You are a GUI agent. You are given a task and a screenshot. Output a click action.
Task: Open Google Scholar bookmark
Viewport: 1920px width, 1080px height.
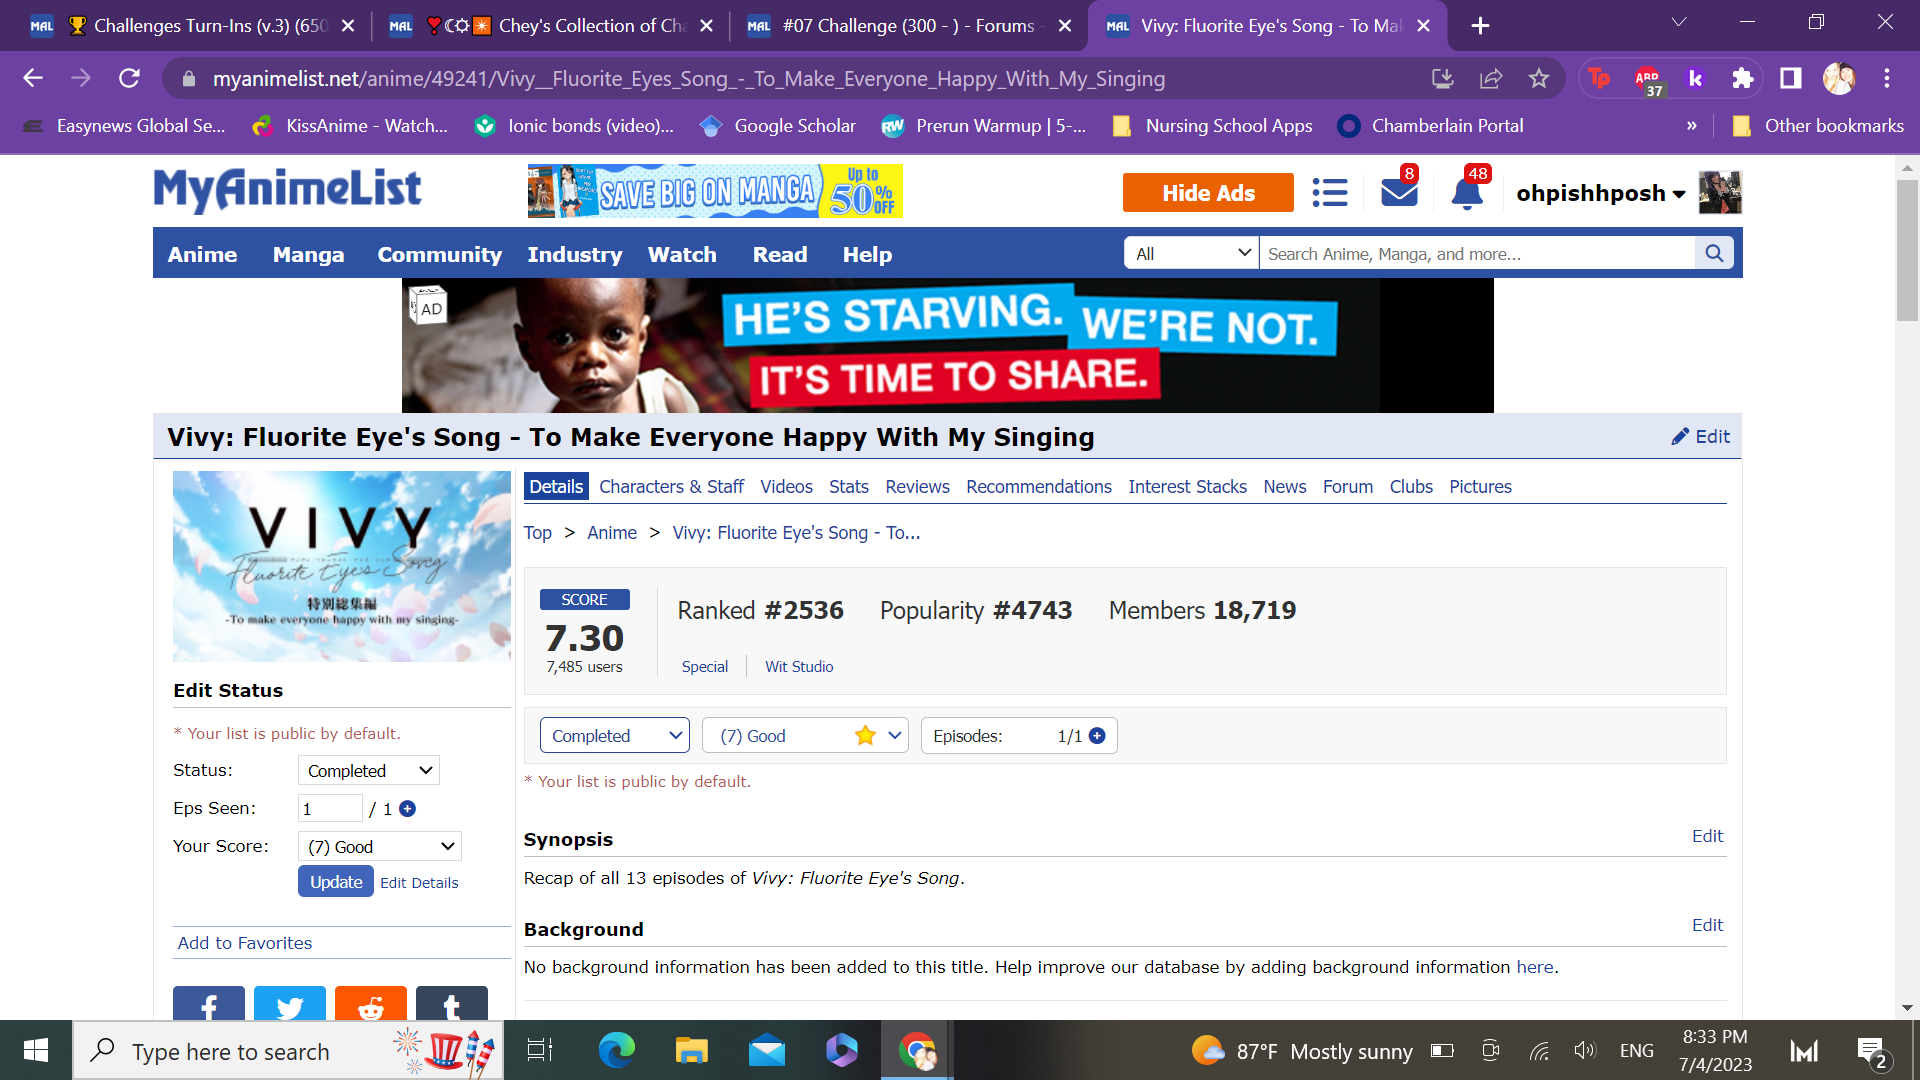click(x=777, y=126)
